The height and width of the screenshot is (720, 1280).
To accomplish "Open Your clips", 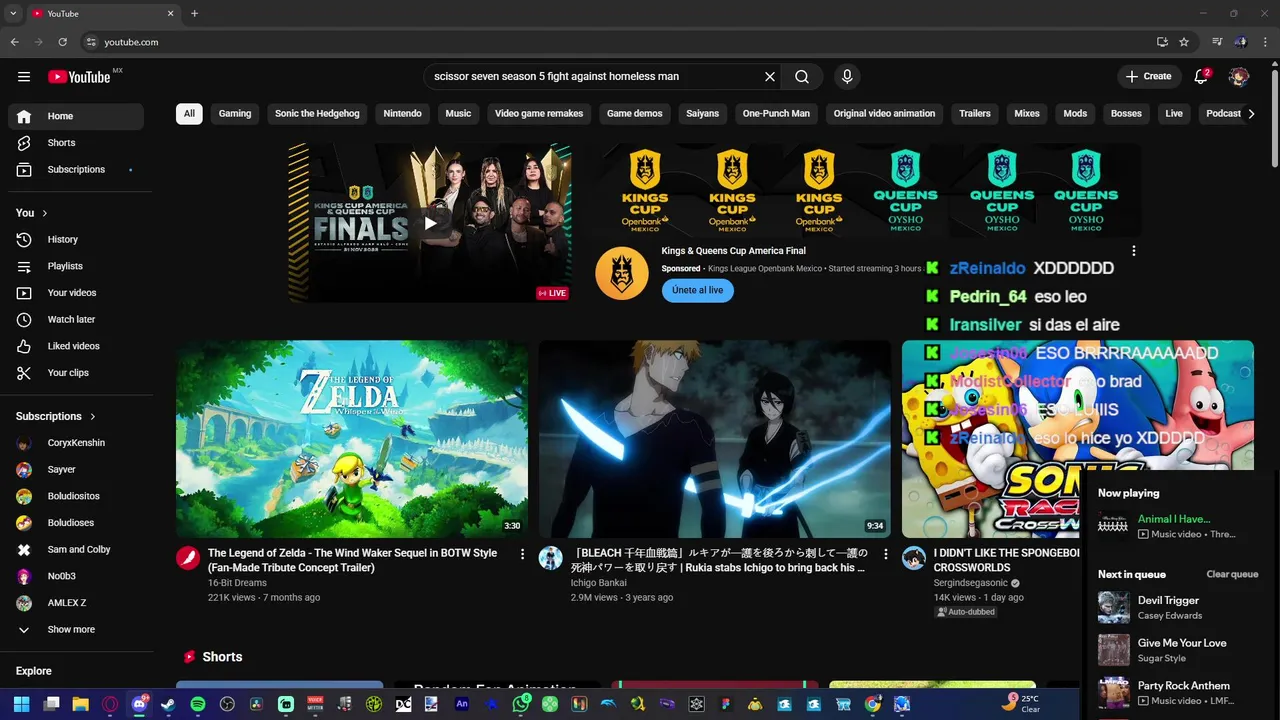I will click(x=76, y=373).
